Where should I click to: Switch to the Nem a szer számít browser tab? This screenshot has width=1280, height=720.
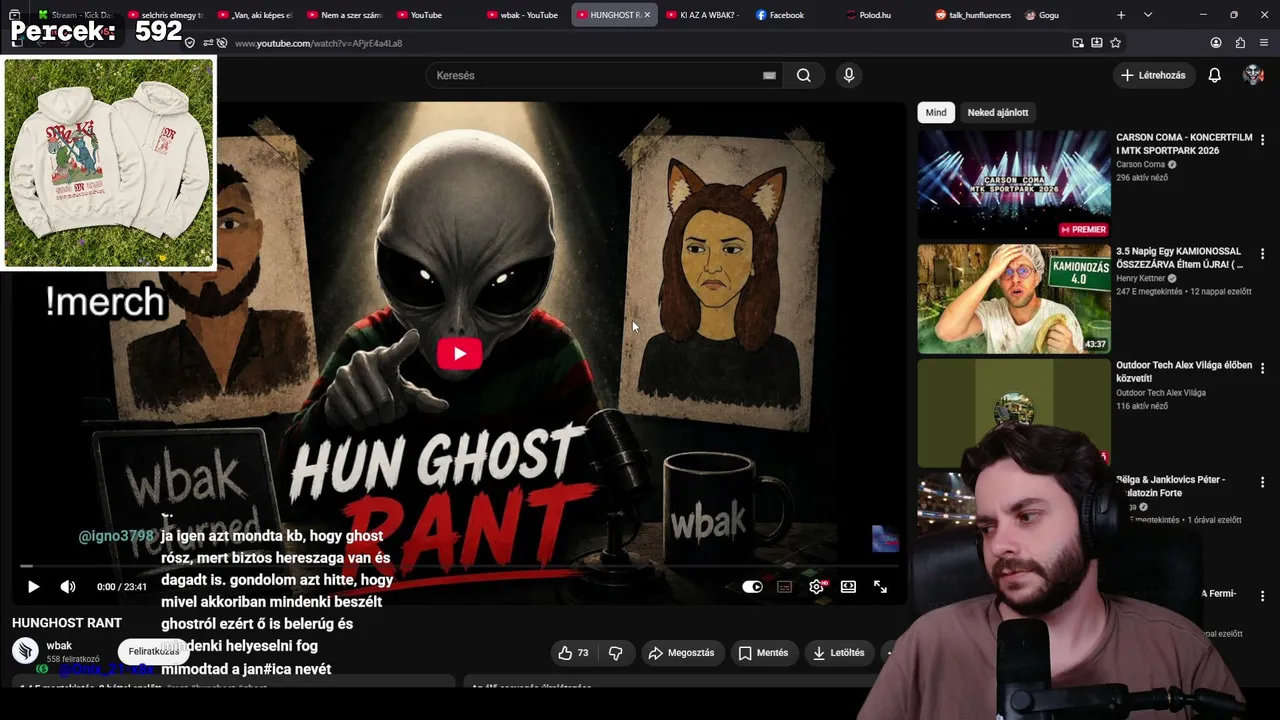tap(344, 15)
